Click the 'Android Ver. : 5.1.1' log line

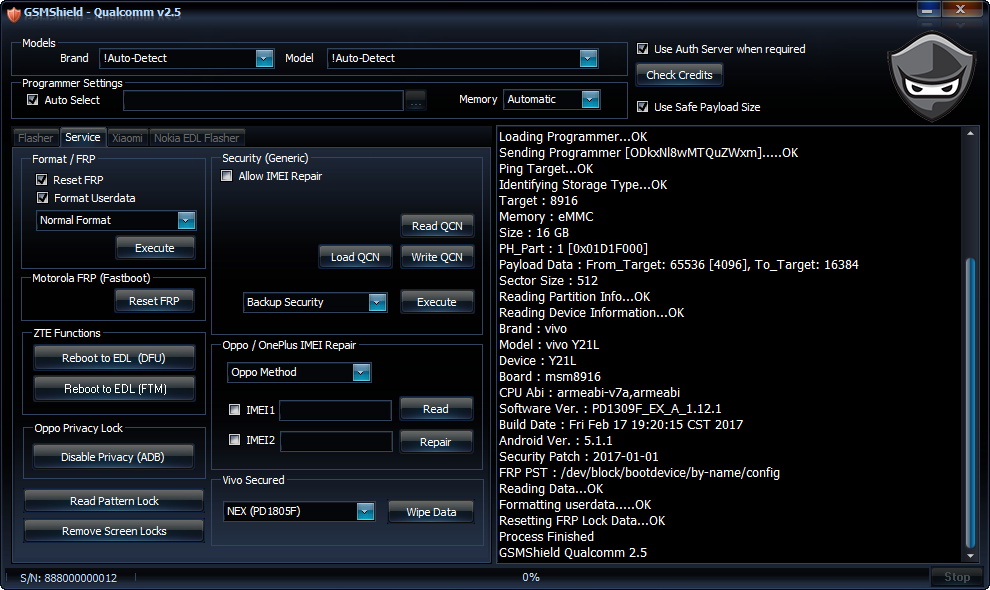pos(556,441)
